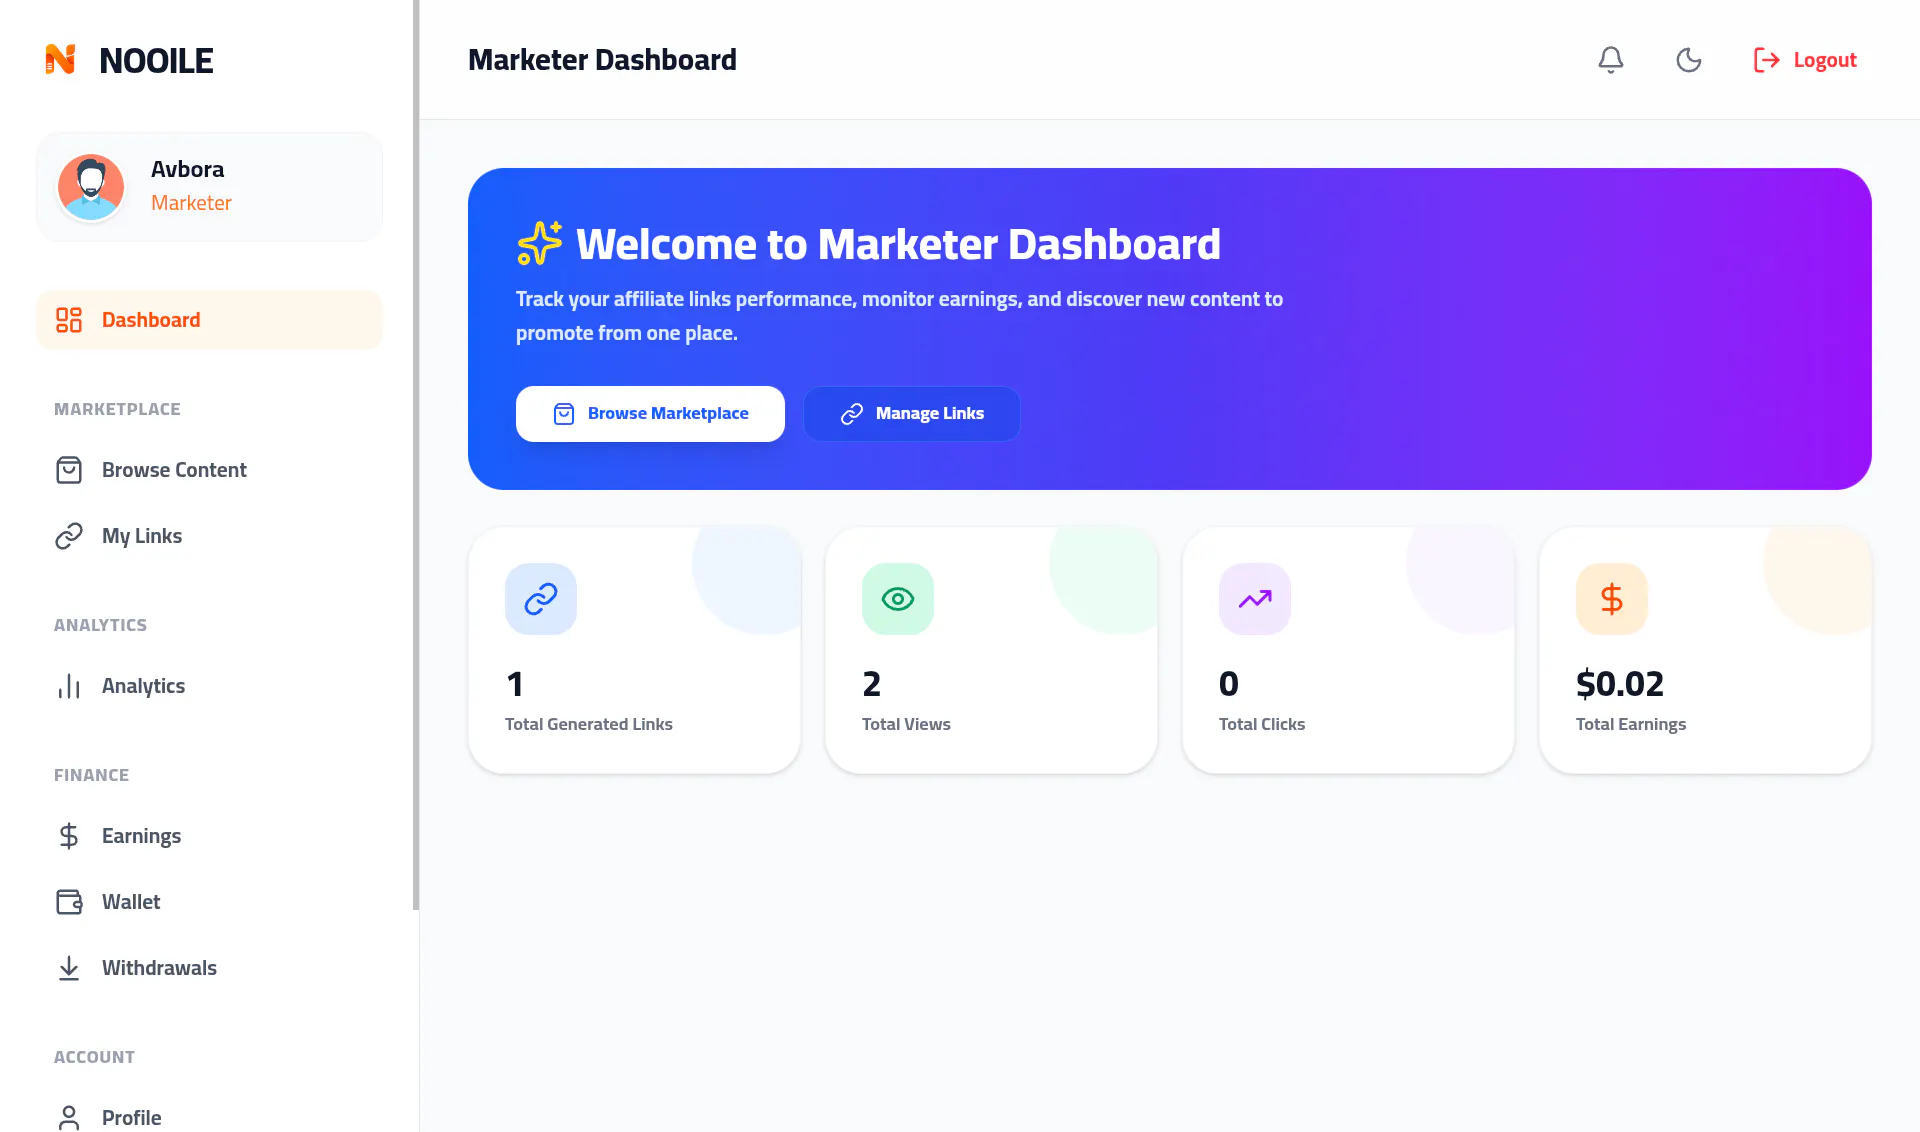Click the Marketer Dashboard page title
The width and height of the screenshot is (1920, 1132).
pos(602,60)
